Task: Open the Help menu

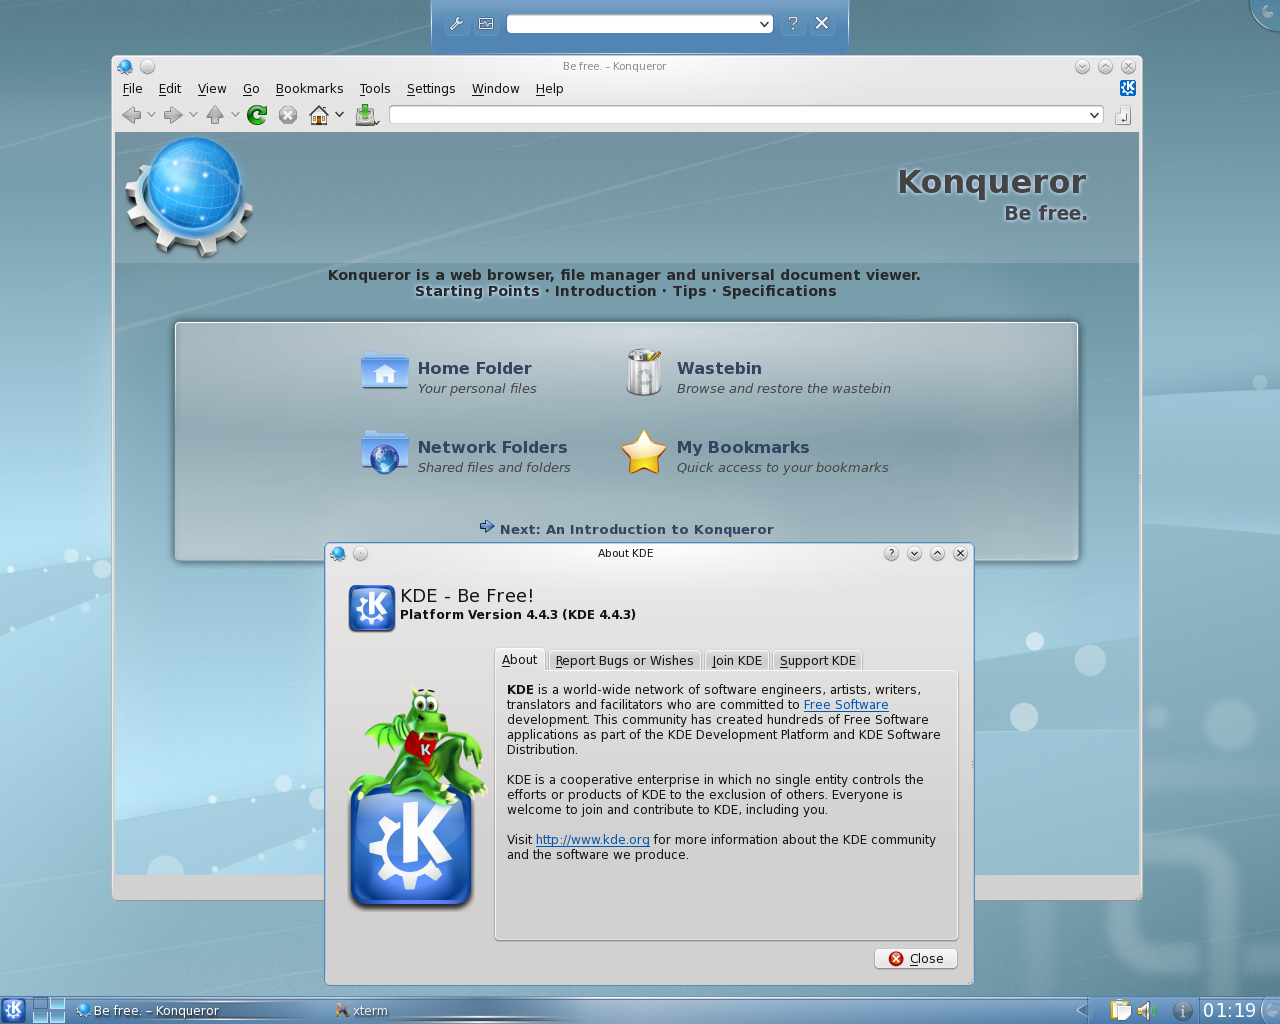Action: click(549, 88)
